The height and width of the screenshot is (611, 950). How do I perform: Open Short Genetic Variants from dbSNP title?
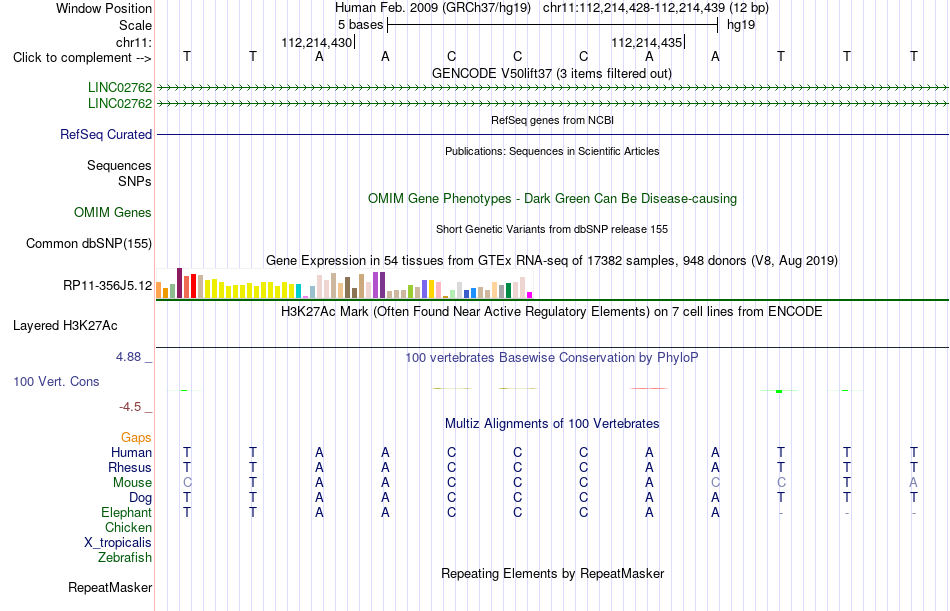click(552, 229)
